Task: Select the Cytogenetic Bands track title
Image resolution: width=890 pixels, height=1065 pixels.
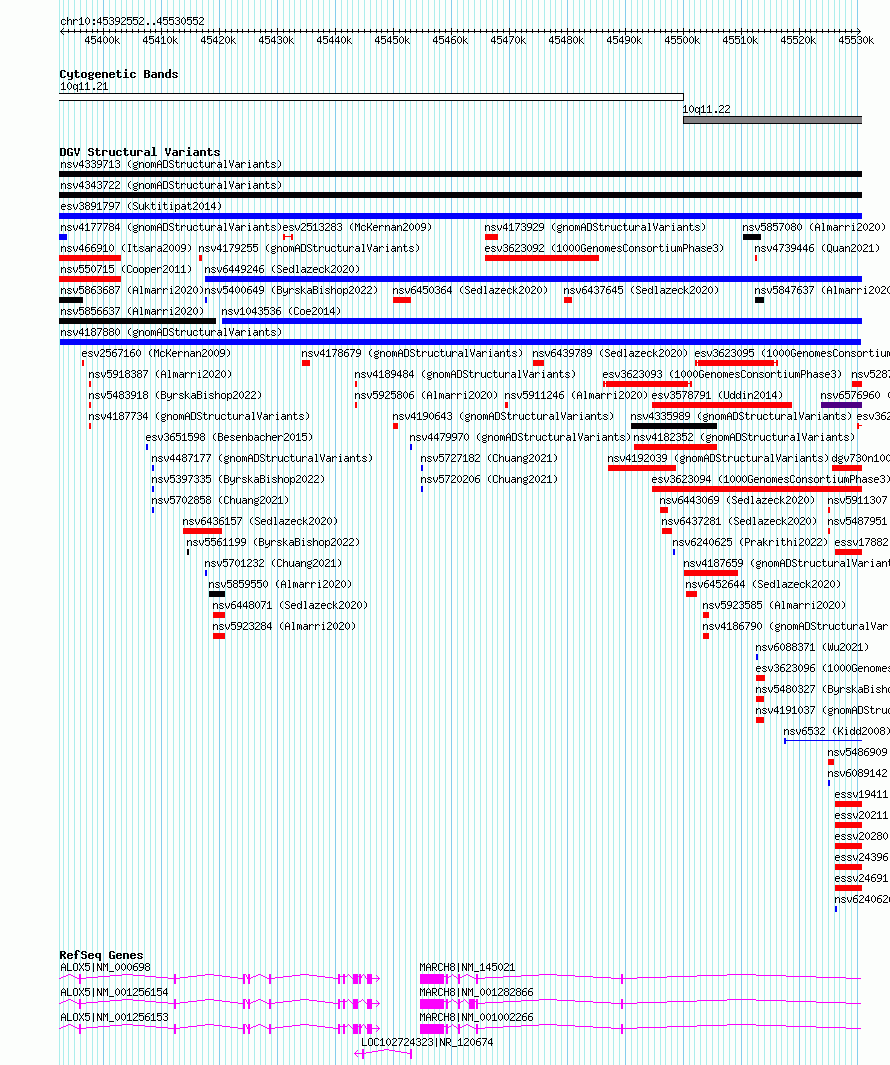Action: (119, 74)
